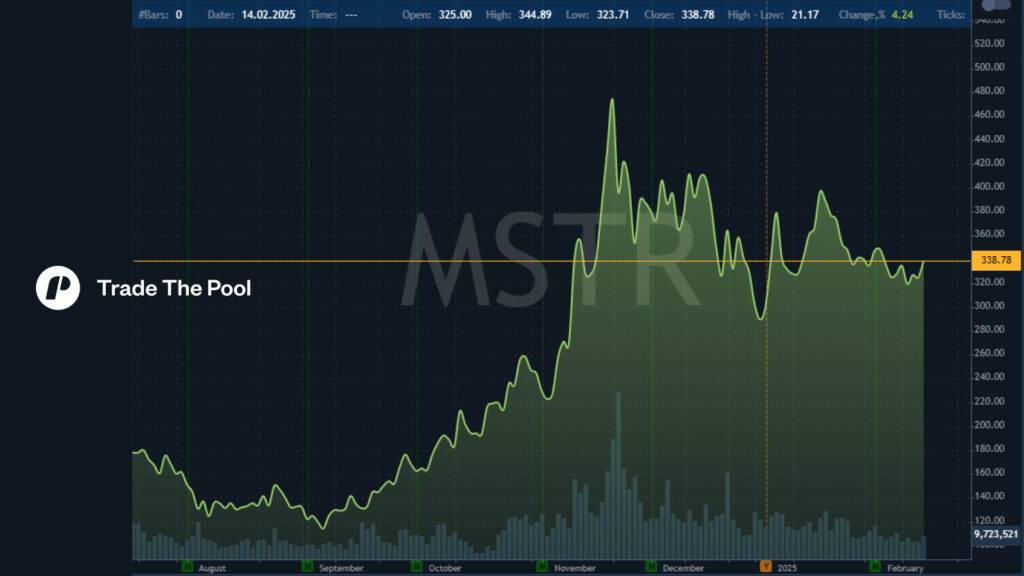Click the 9,723,521 volume label
Screen dimensions: 1024x576
(996, 535)
